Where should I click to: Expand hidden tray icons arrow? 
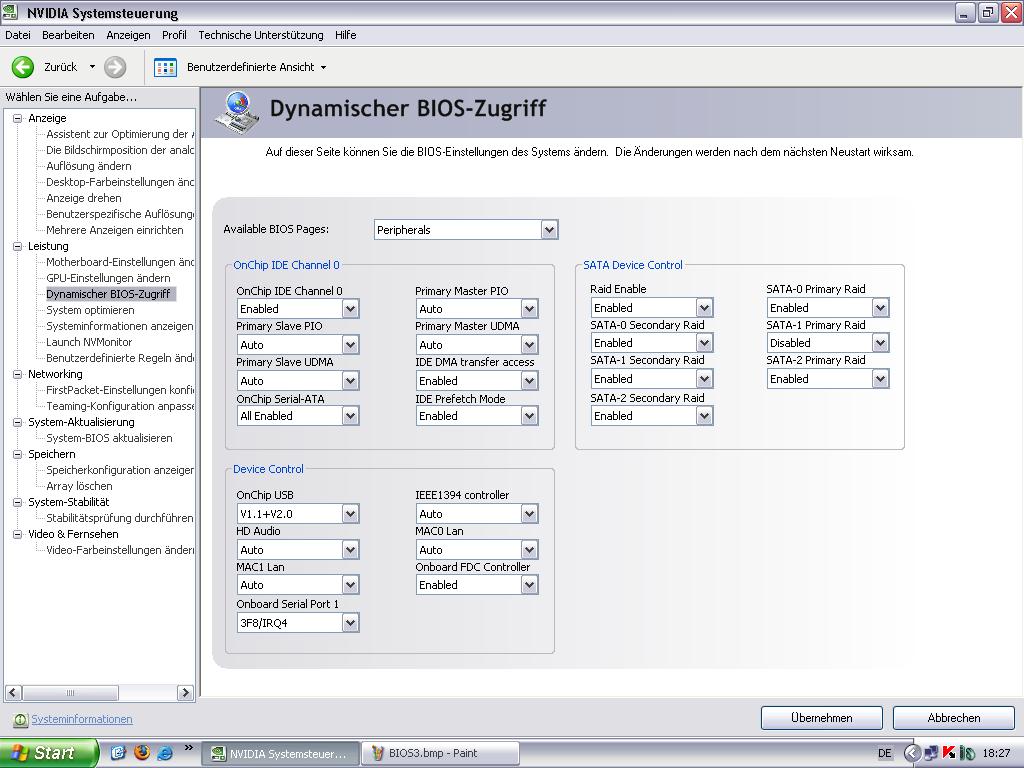tap(912, 753)
